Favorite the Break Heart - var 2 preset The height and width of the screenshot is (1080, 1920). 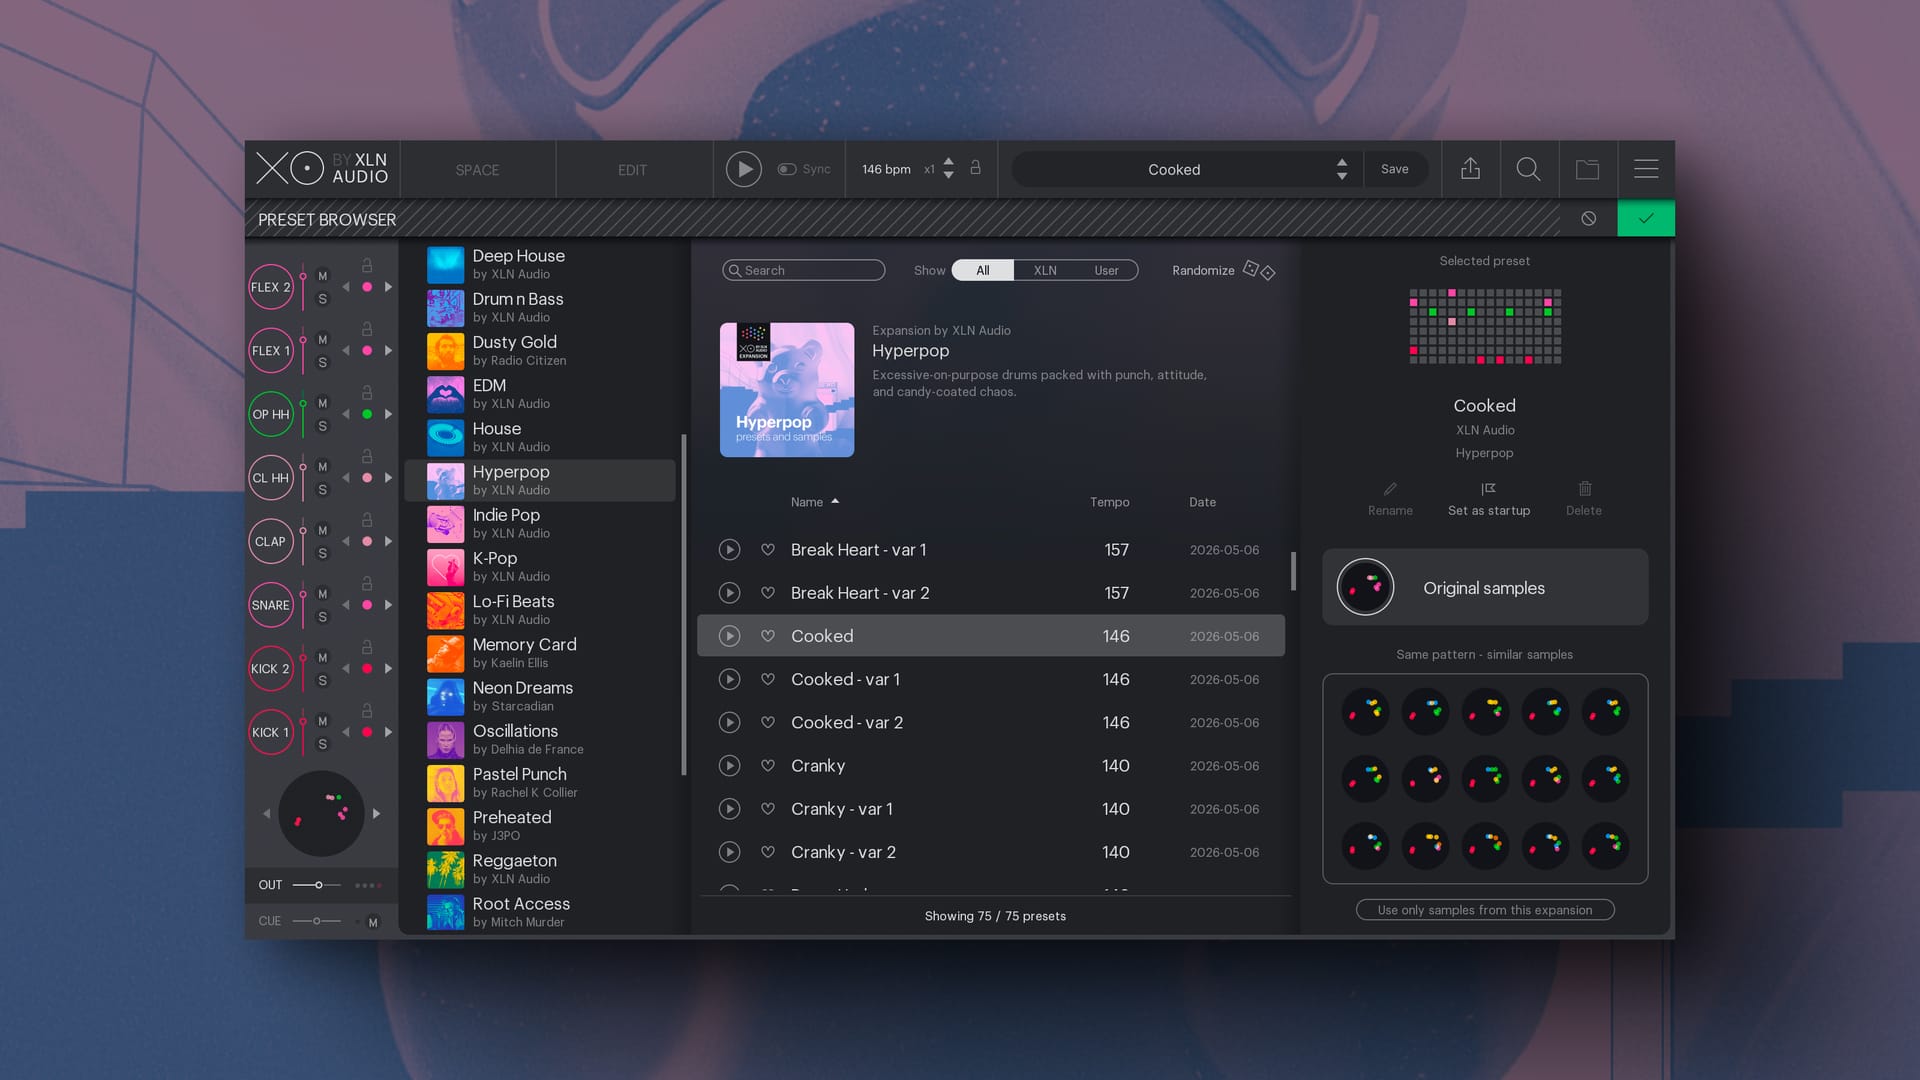(768, 593)
